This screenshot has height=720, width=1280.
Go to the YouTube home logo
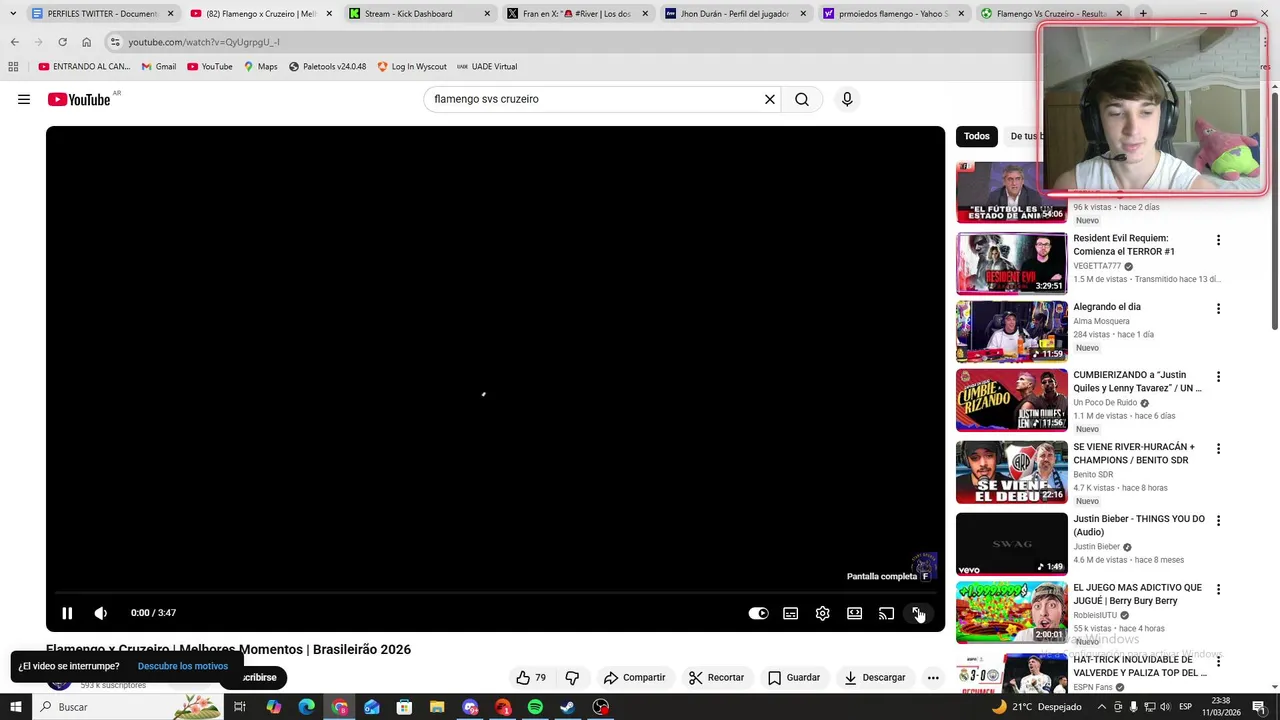click(x=79, y=99)
